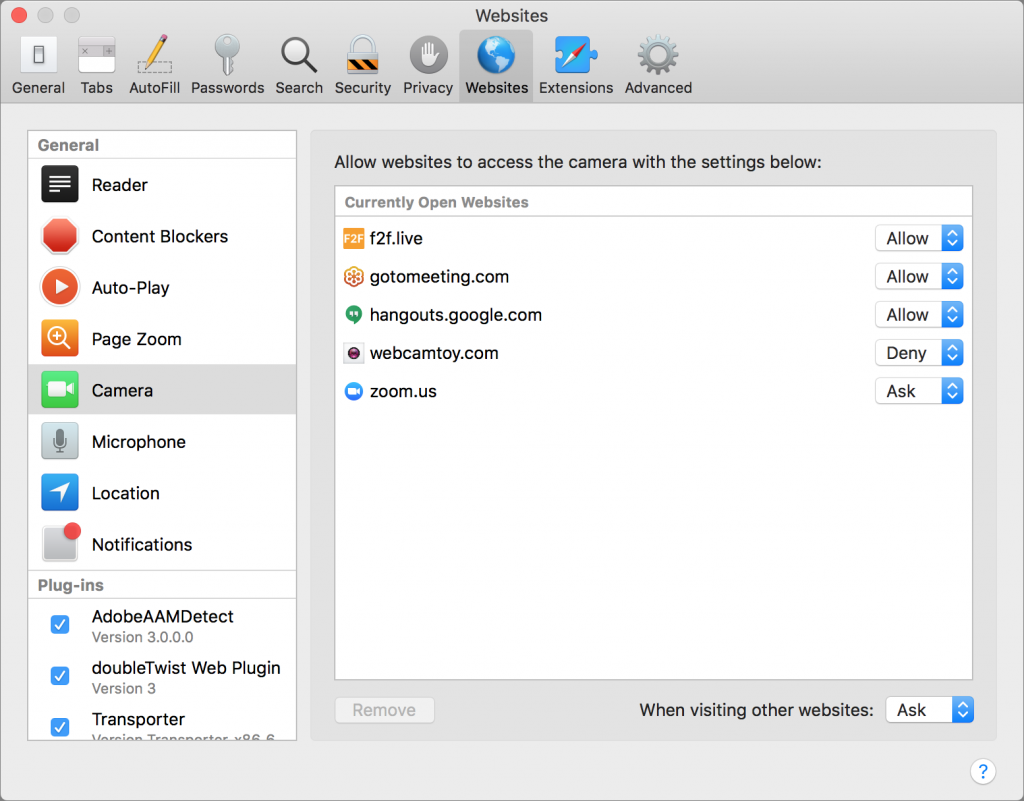Select the doubleTwist Web Plugin name
Screen dimensions: 1024x801
point(186,668)
